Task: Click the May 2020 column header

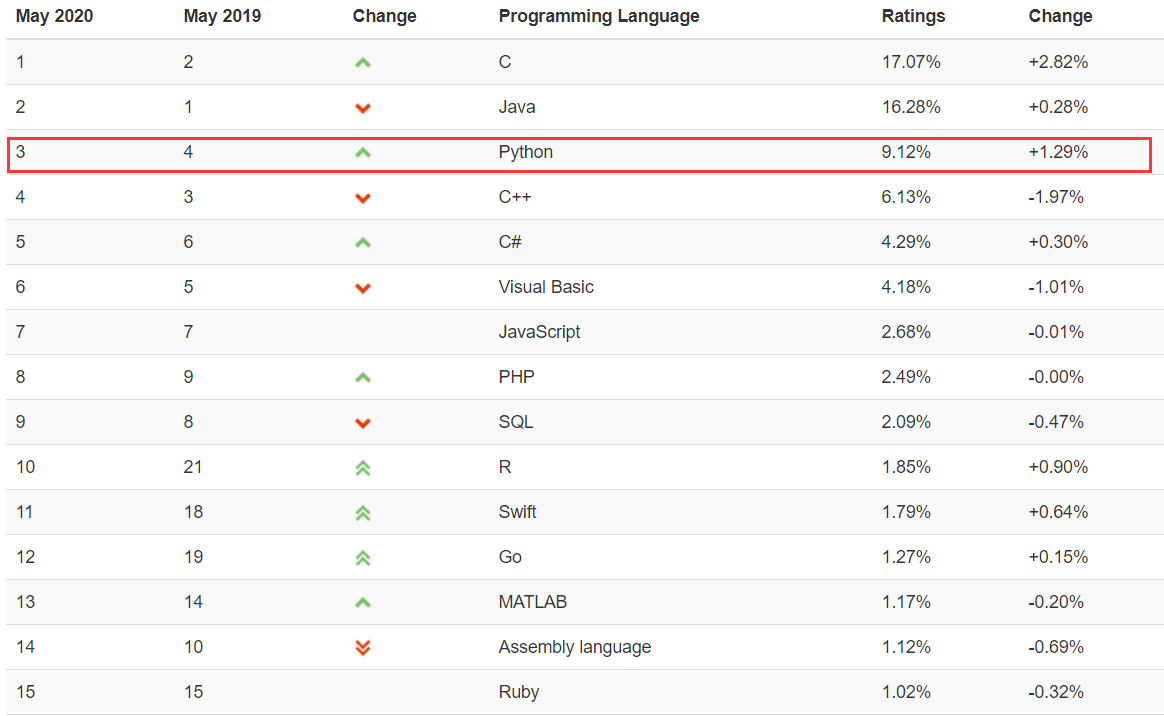Action: (x=54, y=16)
